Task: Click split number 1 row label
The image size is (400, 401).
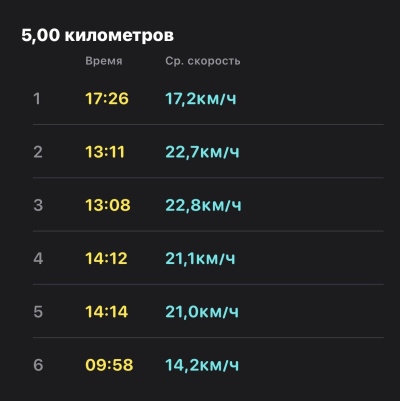Action: click(x=37, y=99)
